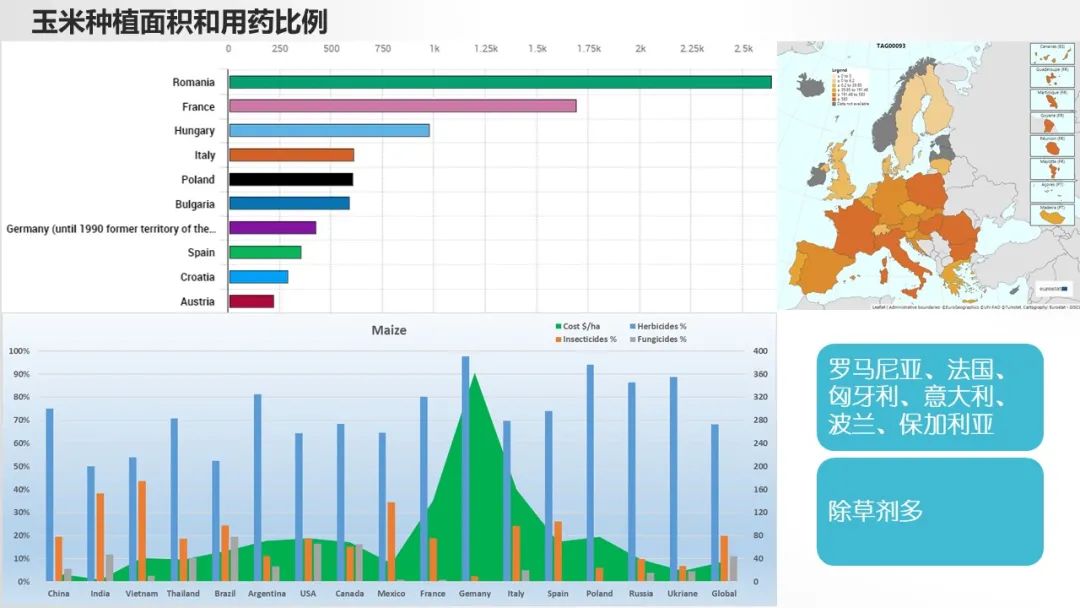Select the crimson Austria bar
This screenshot has width=1080, height=608.
pos(251,301)
